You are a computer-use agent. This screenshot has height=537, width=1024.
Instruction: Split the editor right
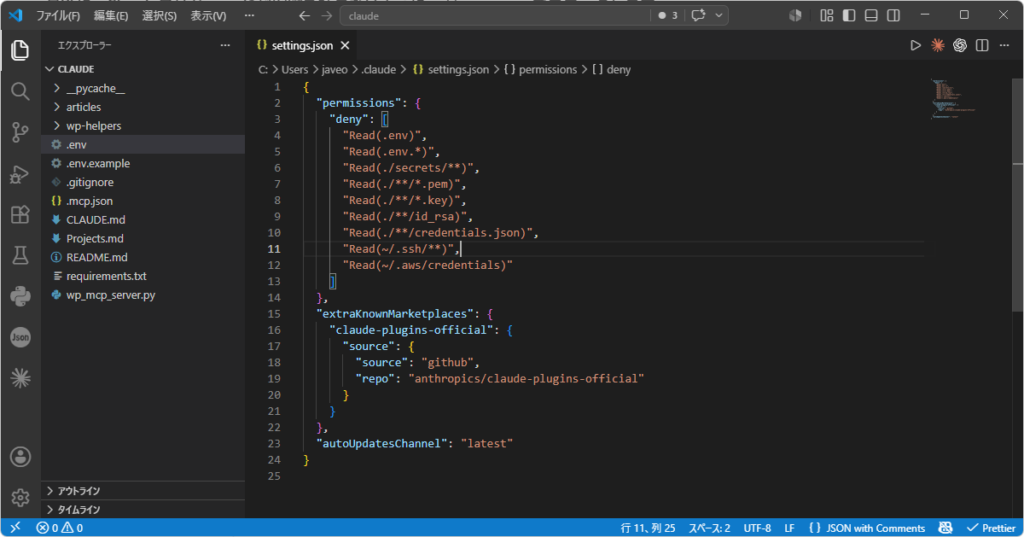click(982, 45)
